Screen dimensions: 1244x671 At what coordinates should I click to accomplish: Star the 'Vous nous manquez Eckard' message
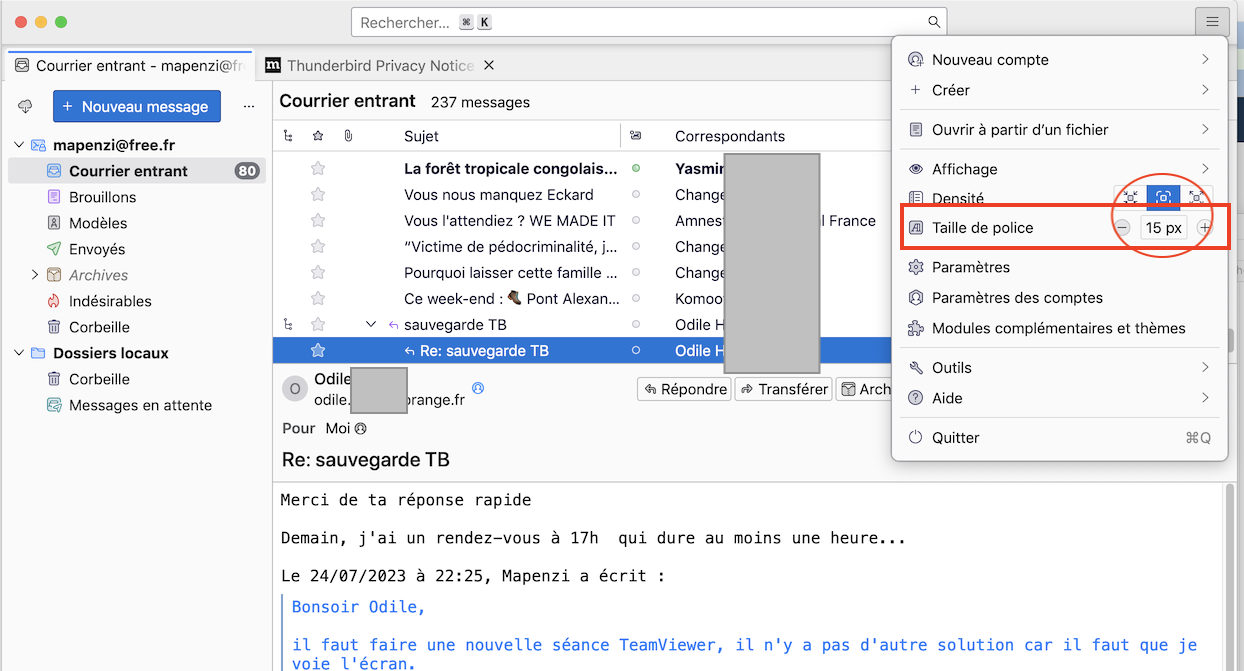[318, 195]
